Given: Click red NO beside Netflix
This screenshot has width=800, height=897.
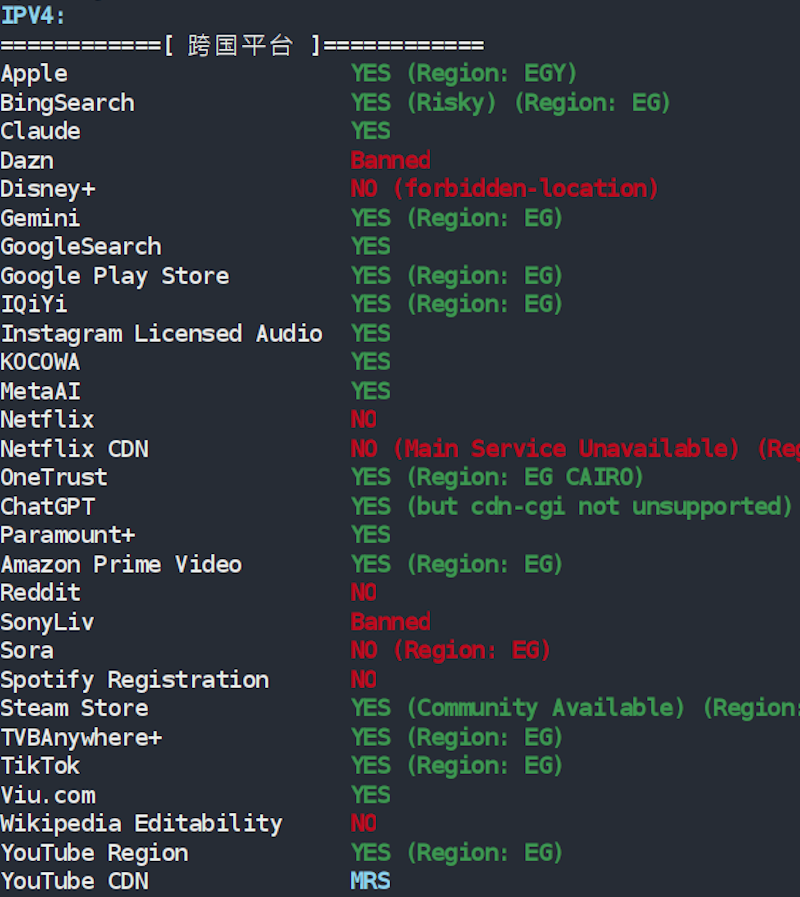Looking at the screenshot, I should 364,419.
